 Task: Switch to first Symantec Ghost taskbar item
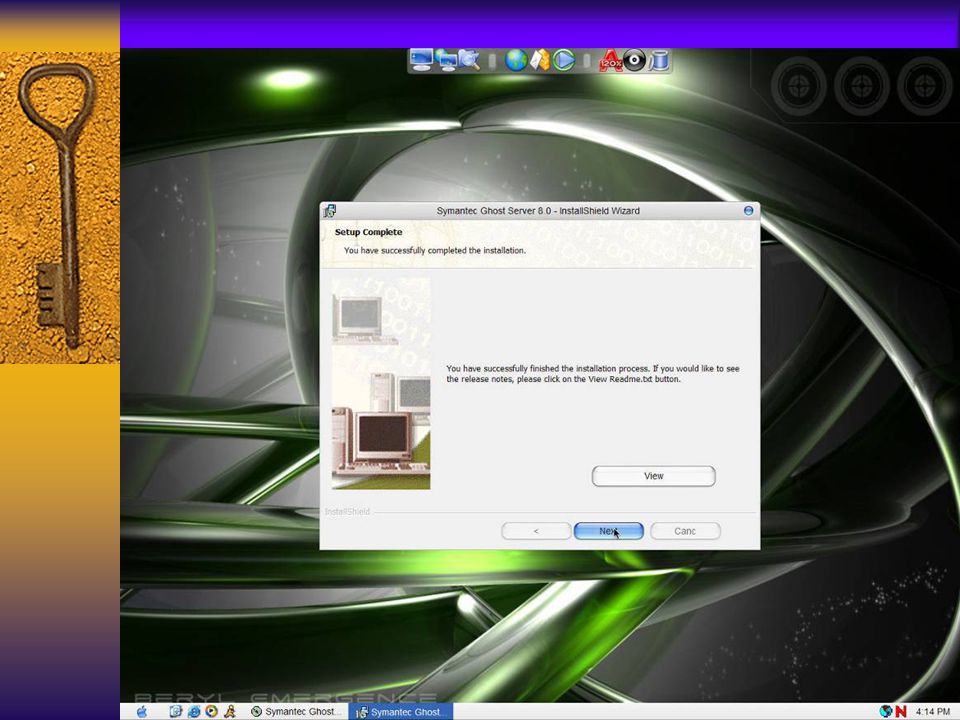[296, 711]
